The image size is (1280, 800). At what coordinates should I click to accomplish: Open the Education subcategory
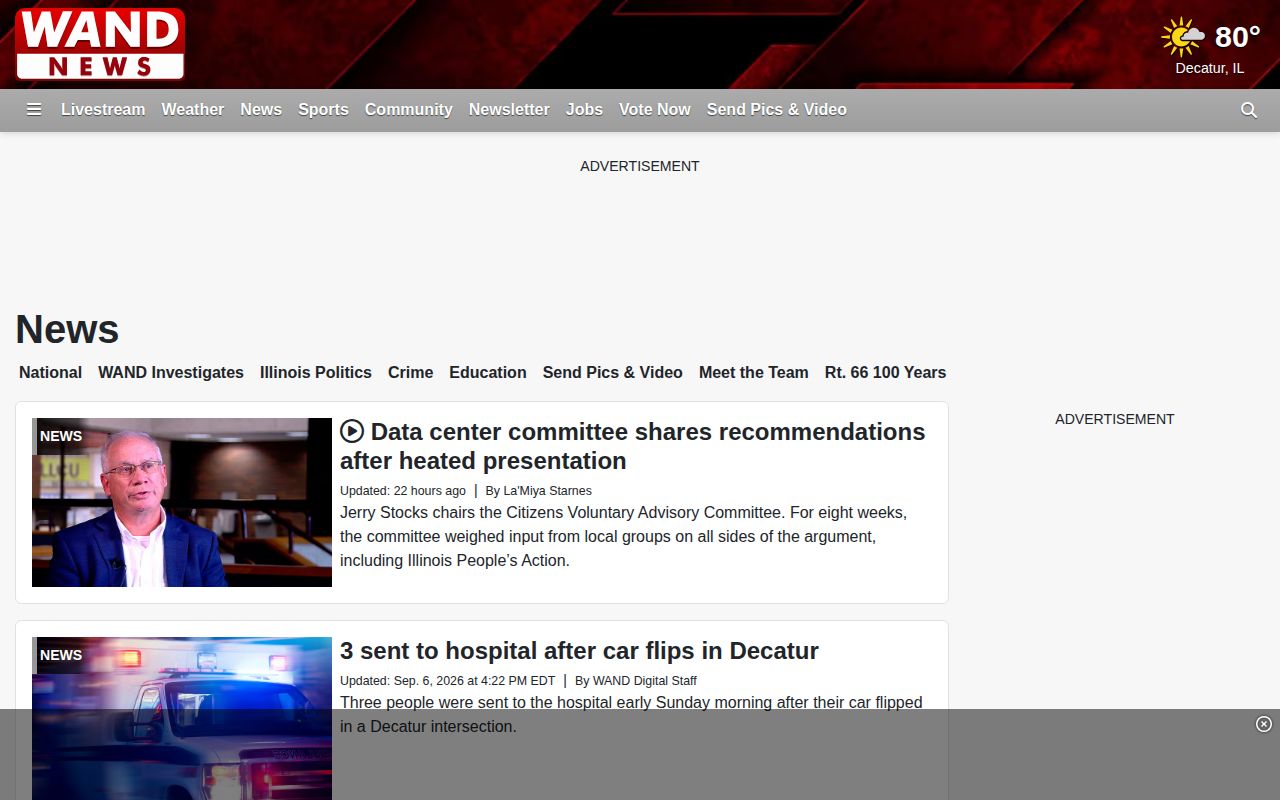click(x=488, y=372)
